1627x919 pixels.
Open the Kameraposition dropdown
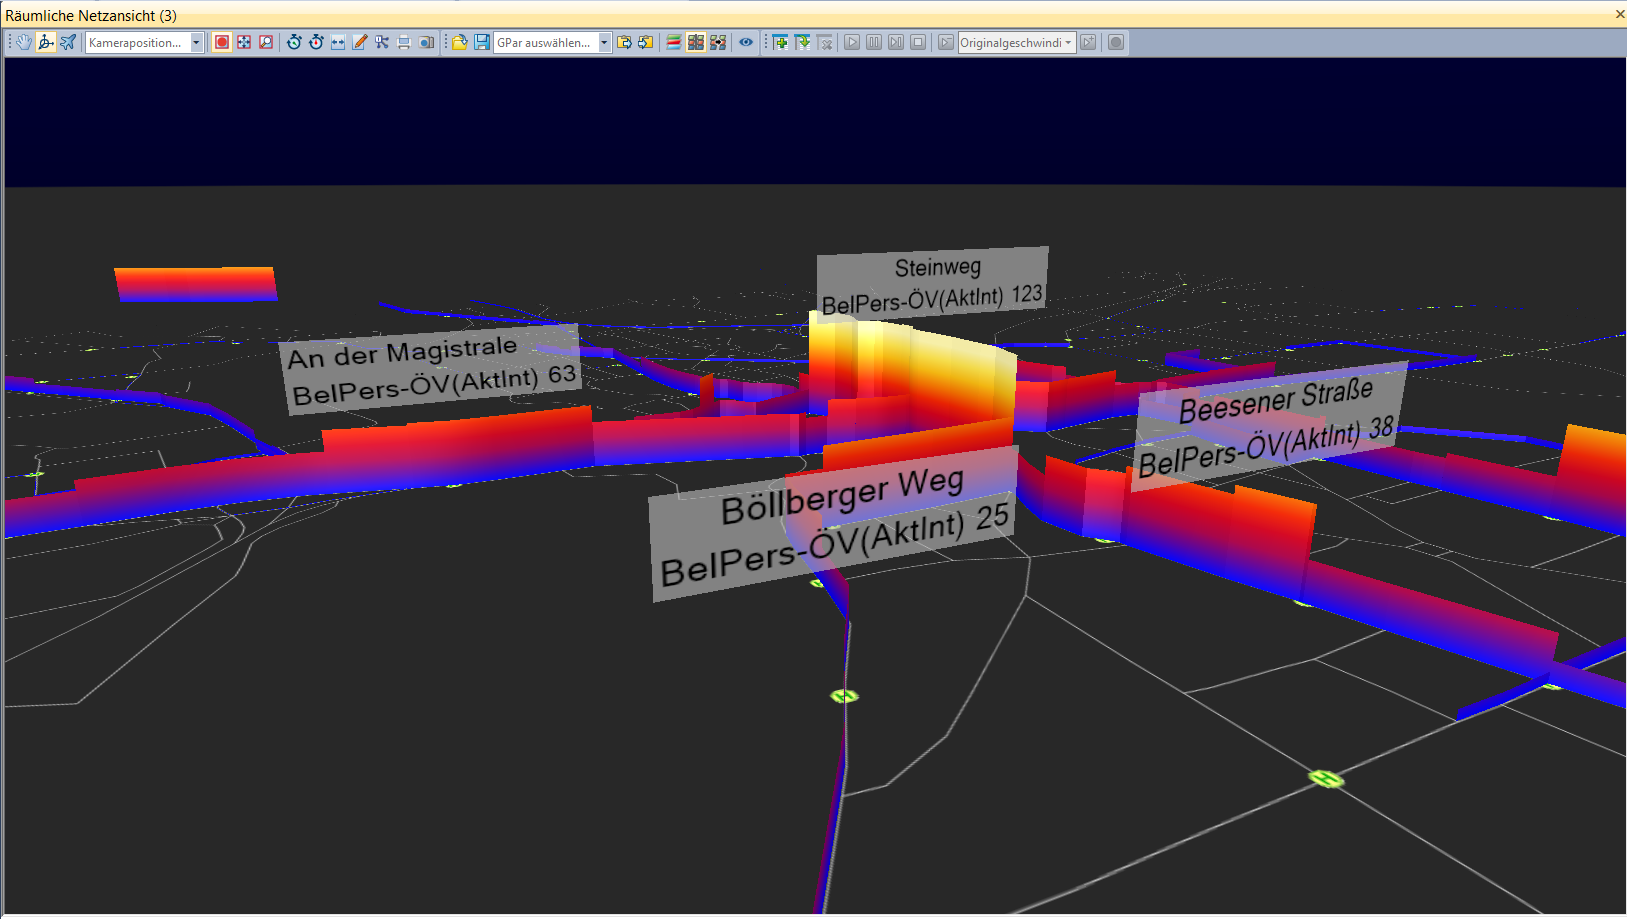point(196,42)
